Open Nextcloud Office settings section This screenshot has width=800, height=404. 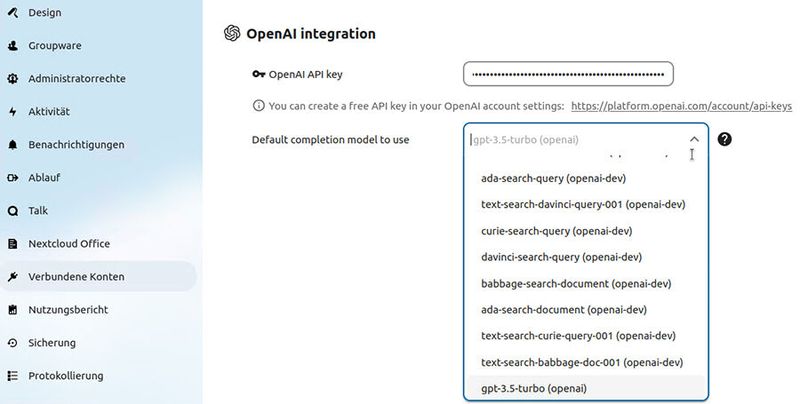[x=69, y=244]
